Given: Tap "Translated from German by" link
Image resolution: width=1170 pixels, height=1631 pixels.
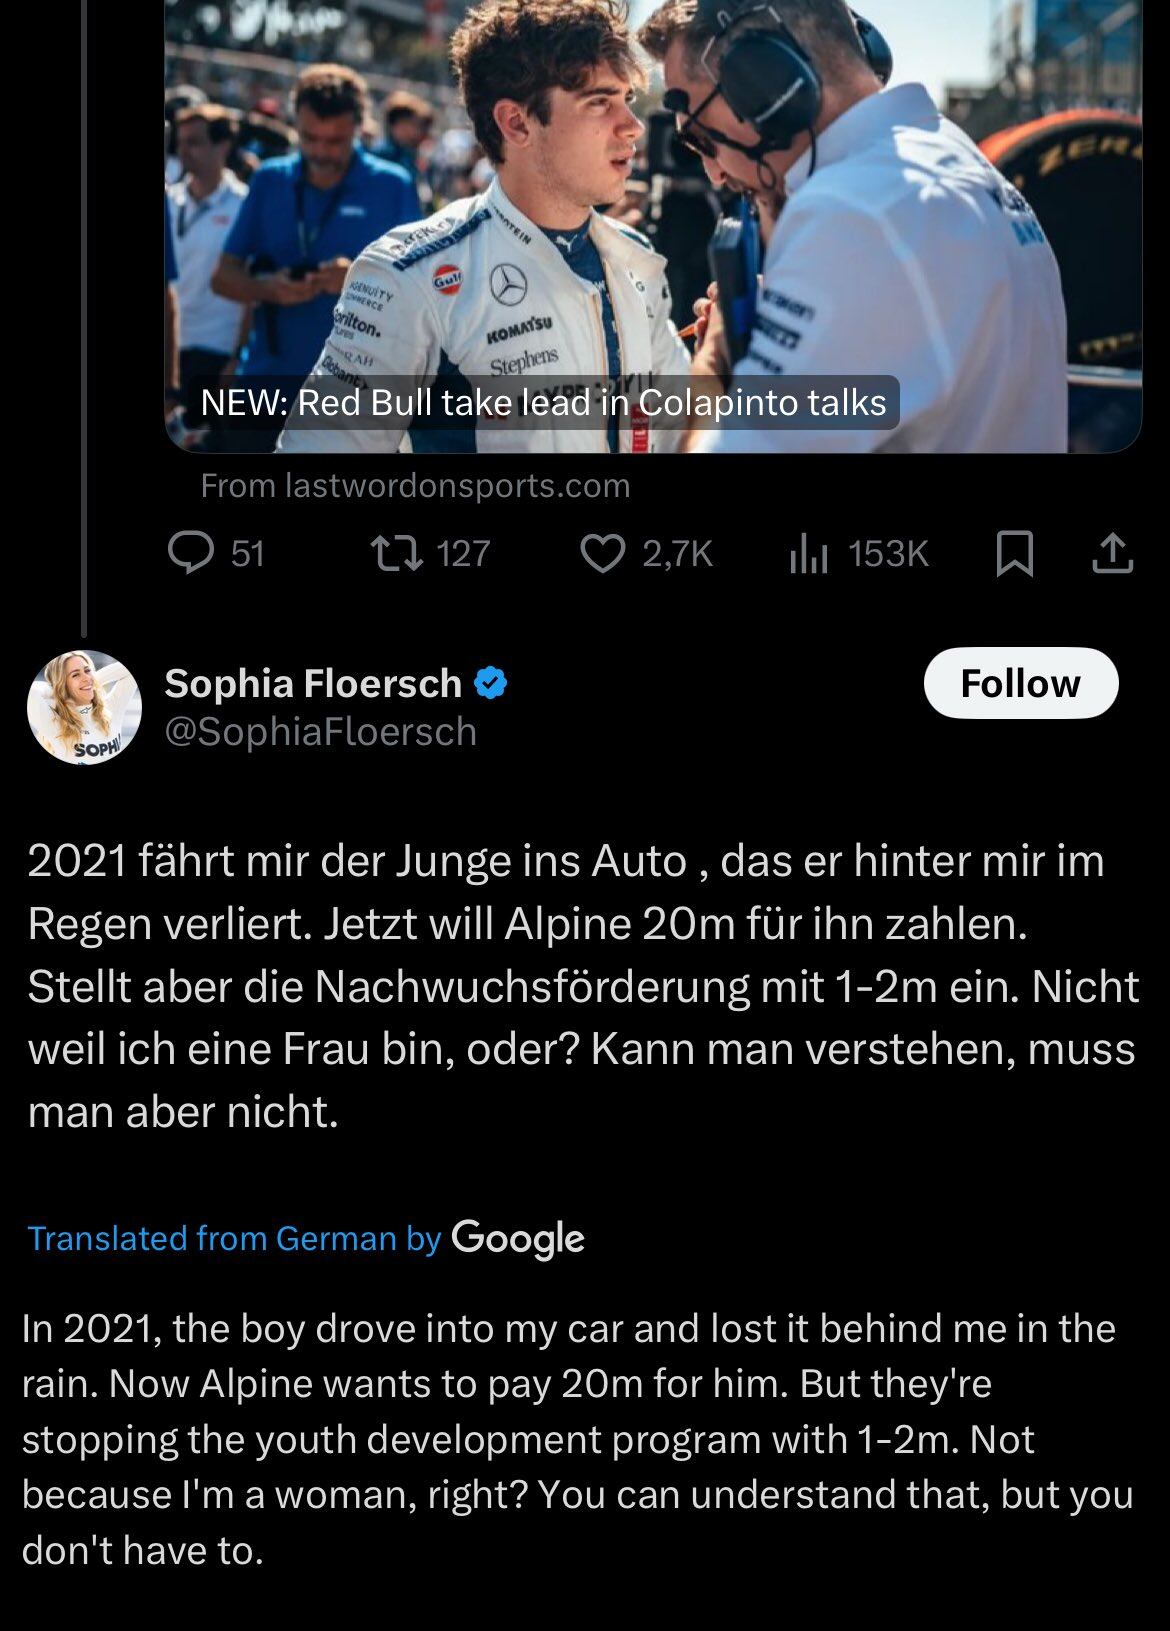Looking at the screenshot, I should point(234,1238).
